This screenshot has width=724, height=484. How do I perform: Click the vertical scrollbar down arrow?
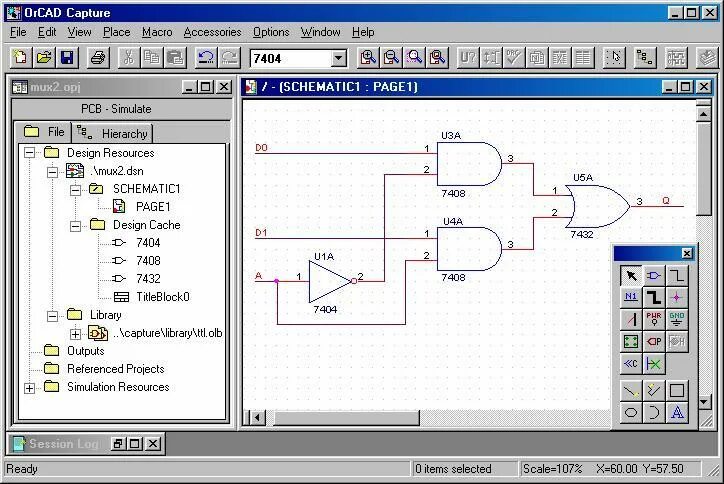point(703,402)
